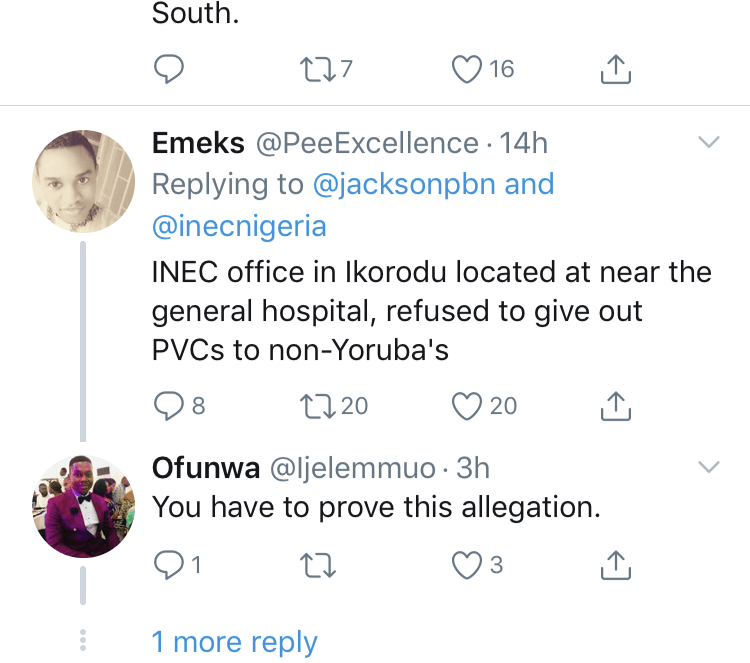This screenshot has height=663, width=750.
Task: Open the @PeeExcellence profile handle
Action: pos(367,143)
